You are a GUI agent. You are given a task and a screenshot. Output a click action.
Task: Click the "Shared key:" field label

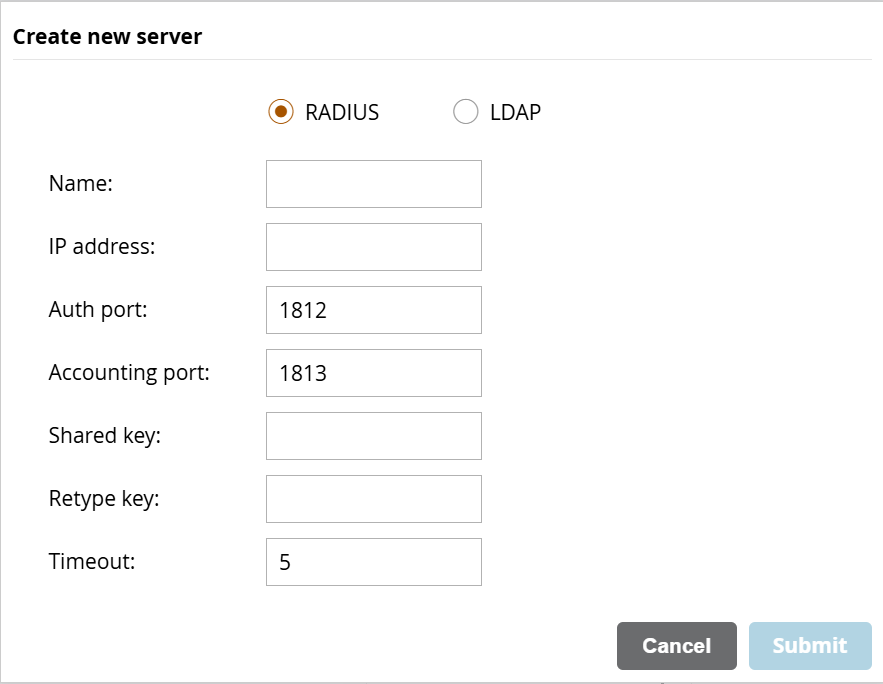coord(104,436)
